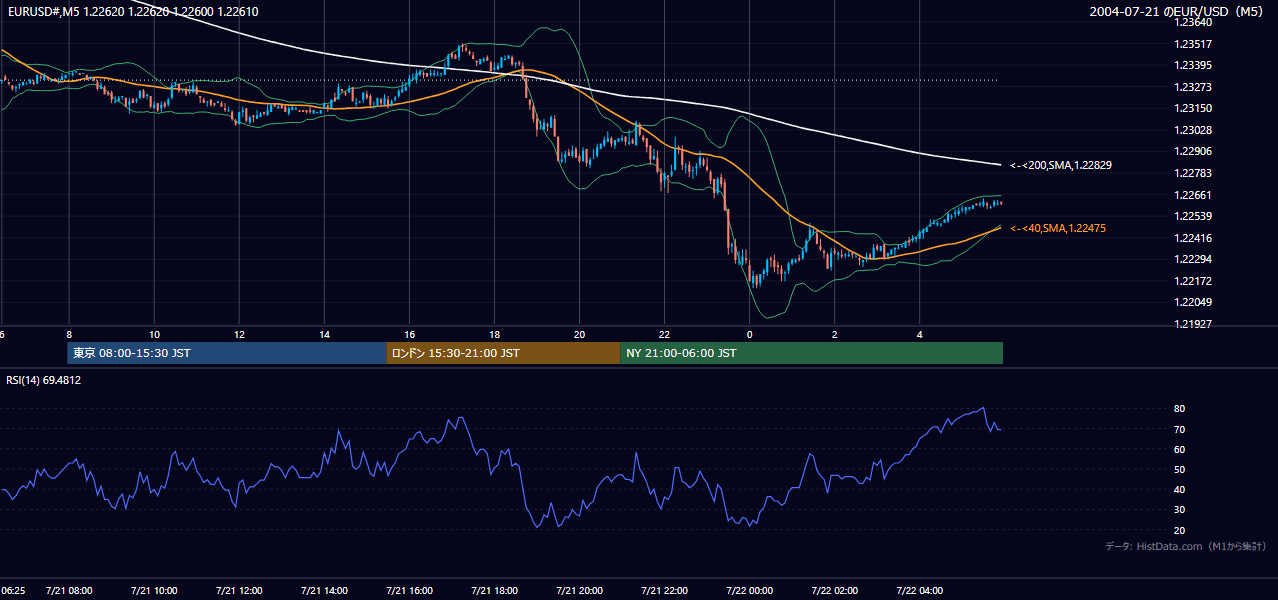Click price axis value 1.22172
This screenshot has height=600, width=1278.
[1193, 281]
